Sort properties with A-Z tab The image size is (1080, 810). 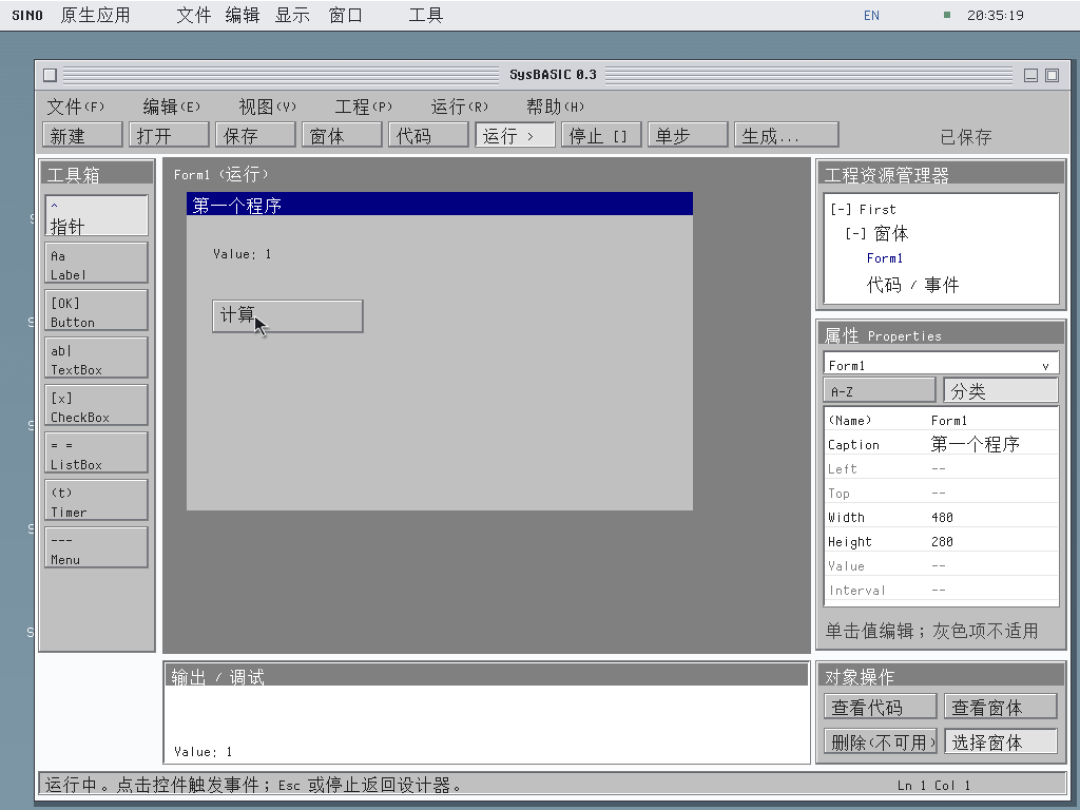pyautogui.click(x=880, y=391)
